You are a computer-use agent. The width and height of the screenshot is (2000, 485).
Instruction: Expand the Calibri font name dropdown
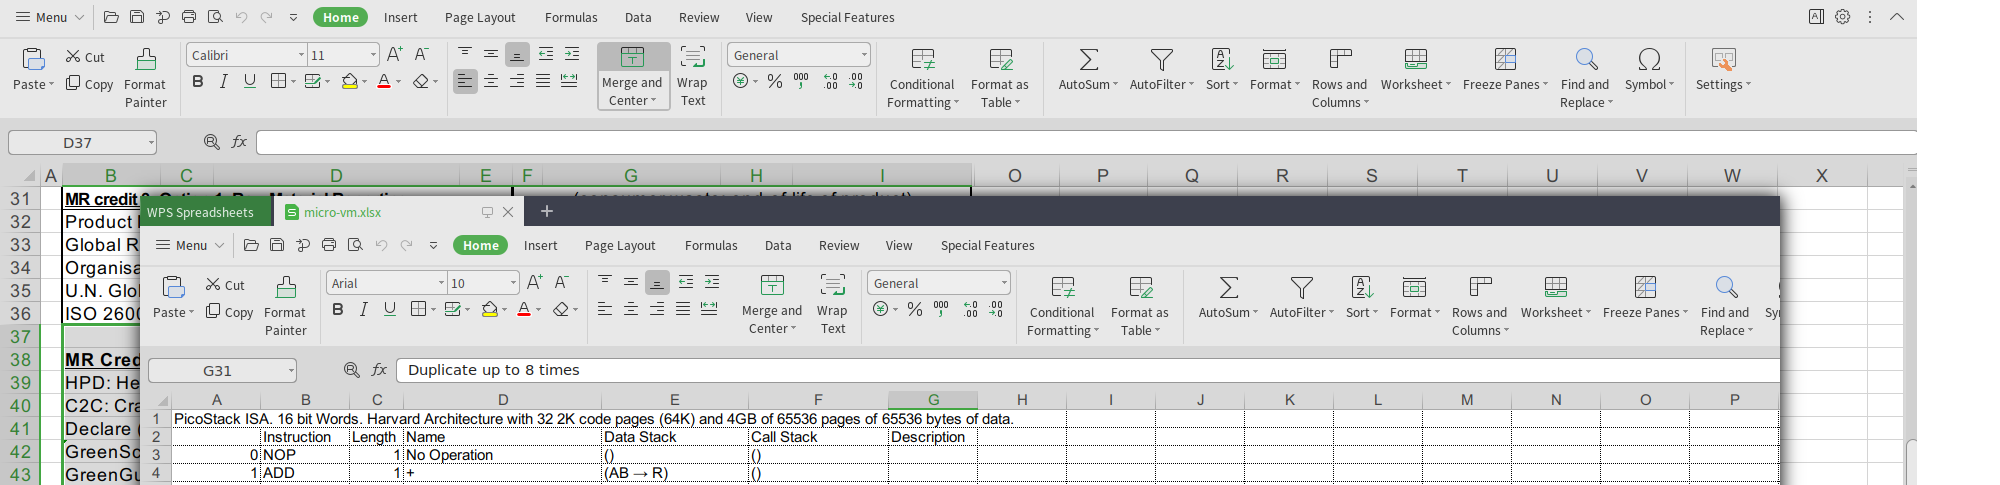[x=301, y=55]
